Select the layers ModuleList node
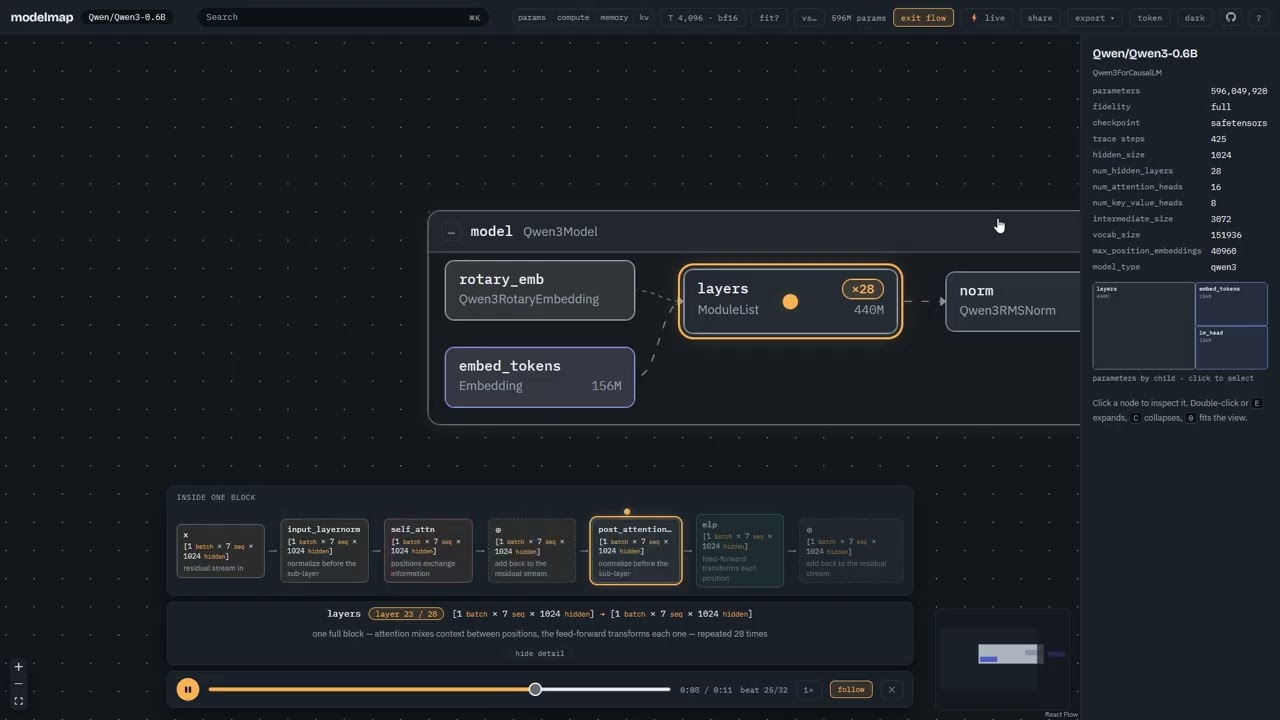Screen dimensions: 1280x720 790,301
